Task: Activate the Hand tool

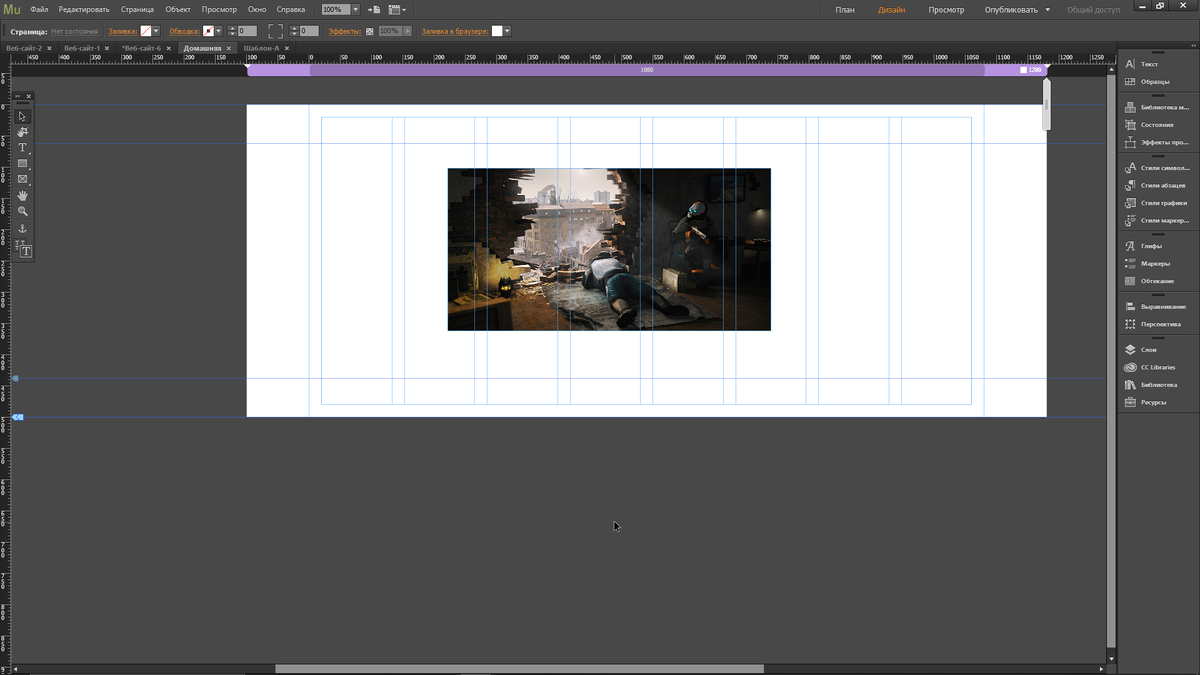Action: [x=22, y=196]
